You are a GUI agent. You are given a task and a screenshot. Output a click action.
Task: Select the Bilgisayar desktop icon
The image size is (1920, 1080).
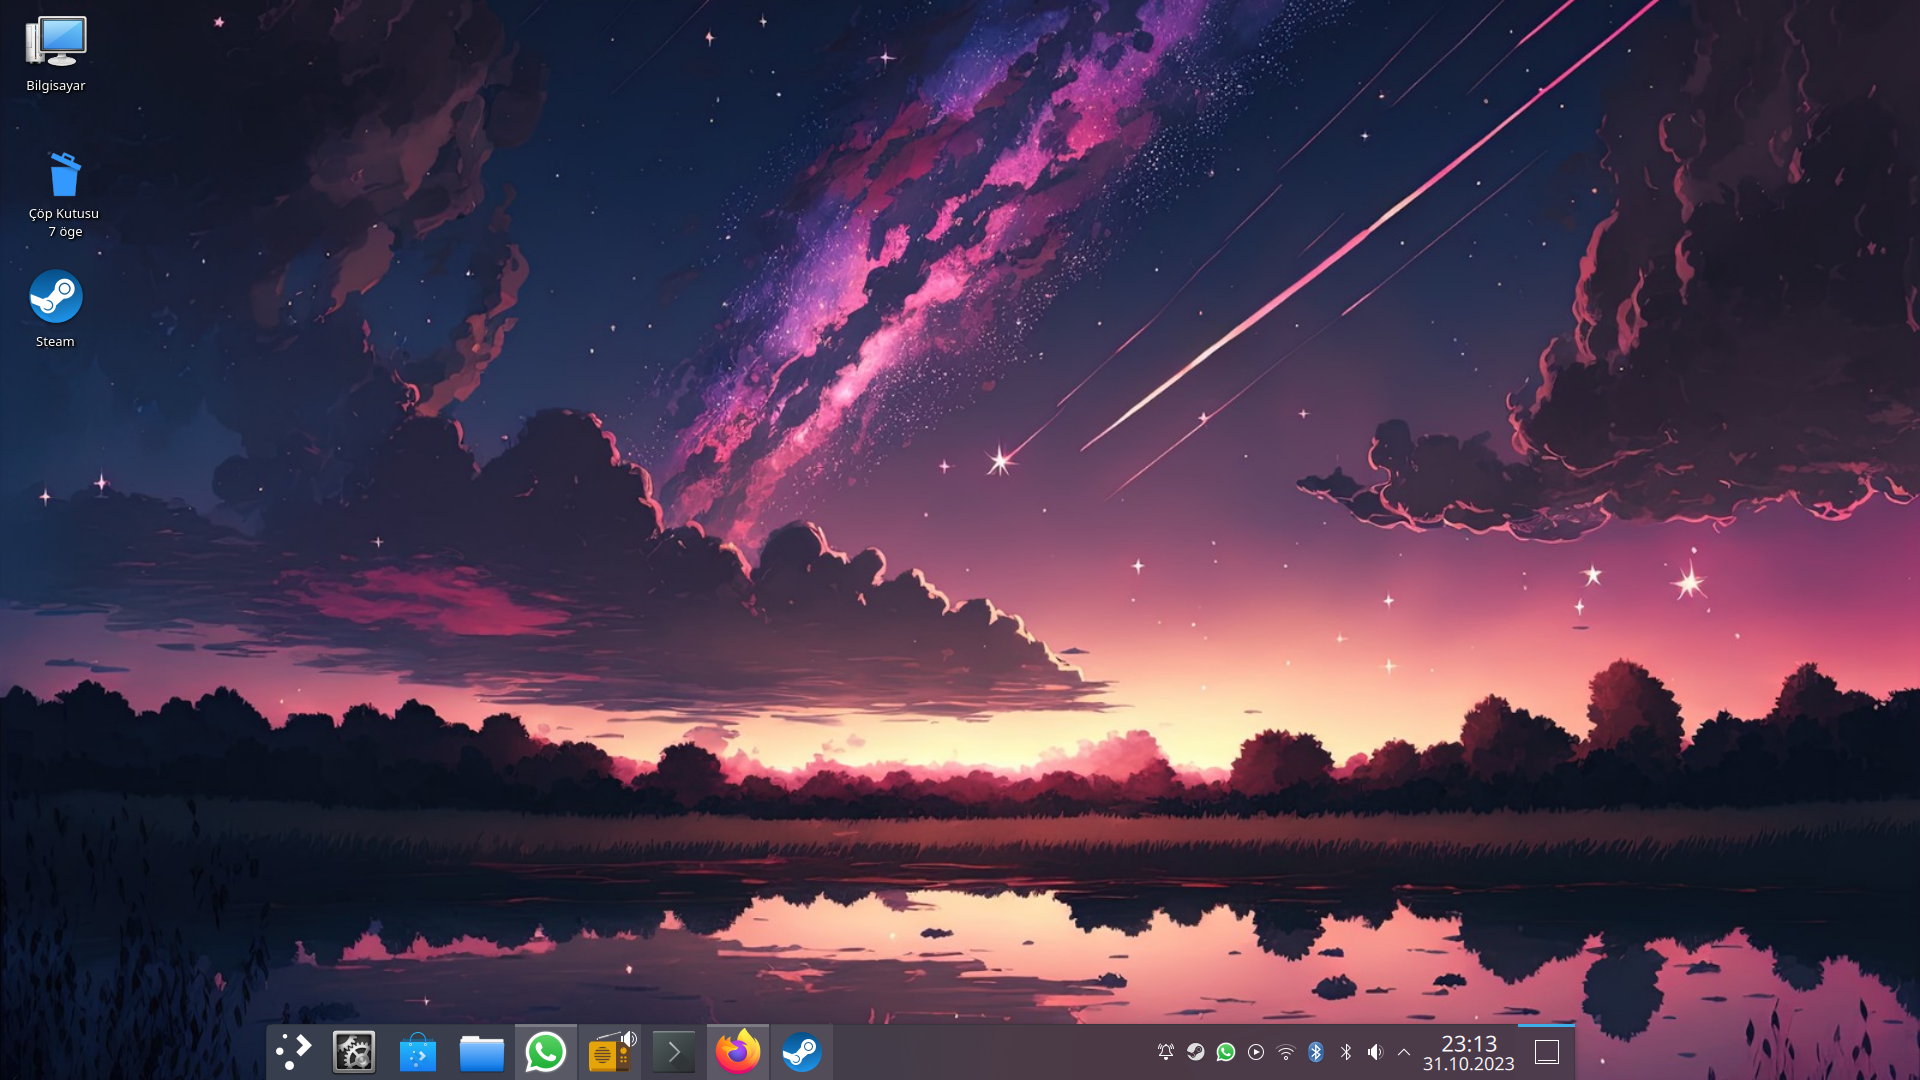tap(56, 44)
